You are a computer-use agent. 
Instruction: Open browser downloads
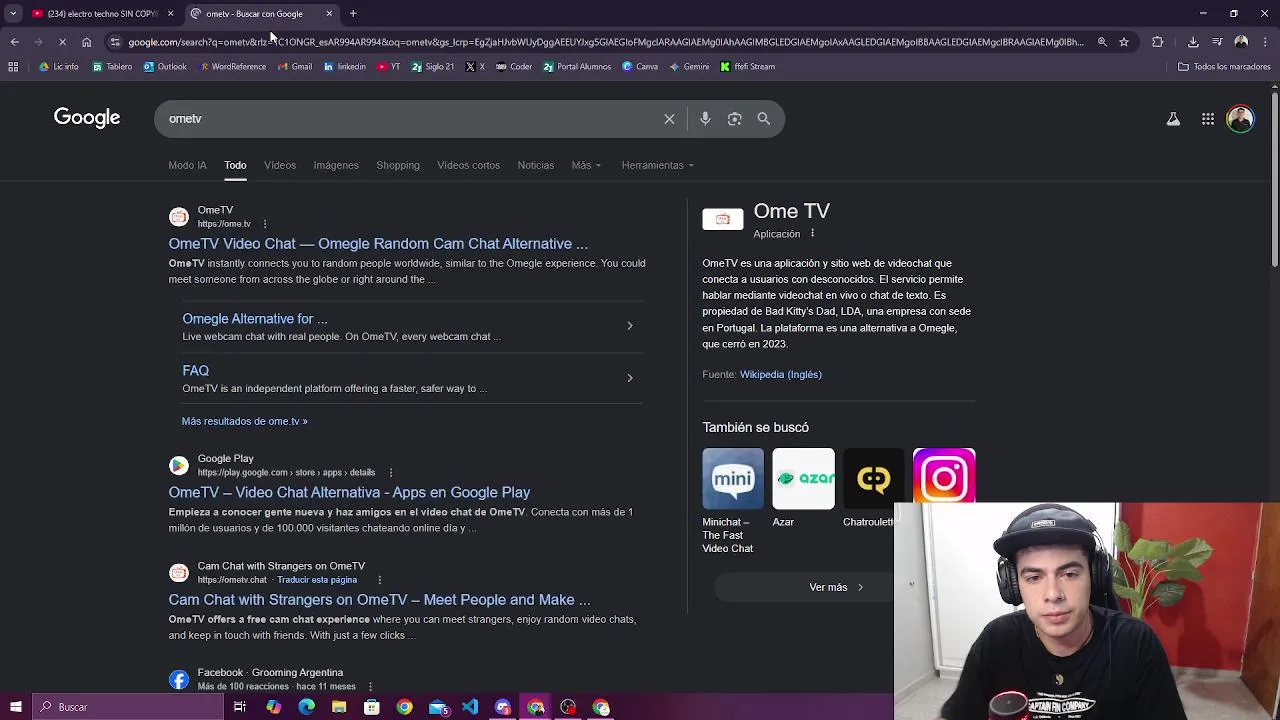pos(1193,42)
